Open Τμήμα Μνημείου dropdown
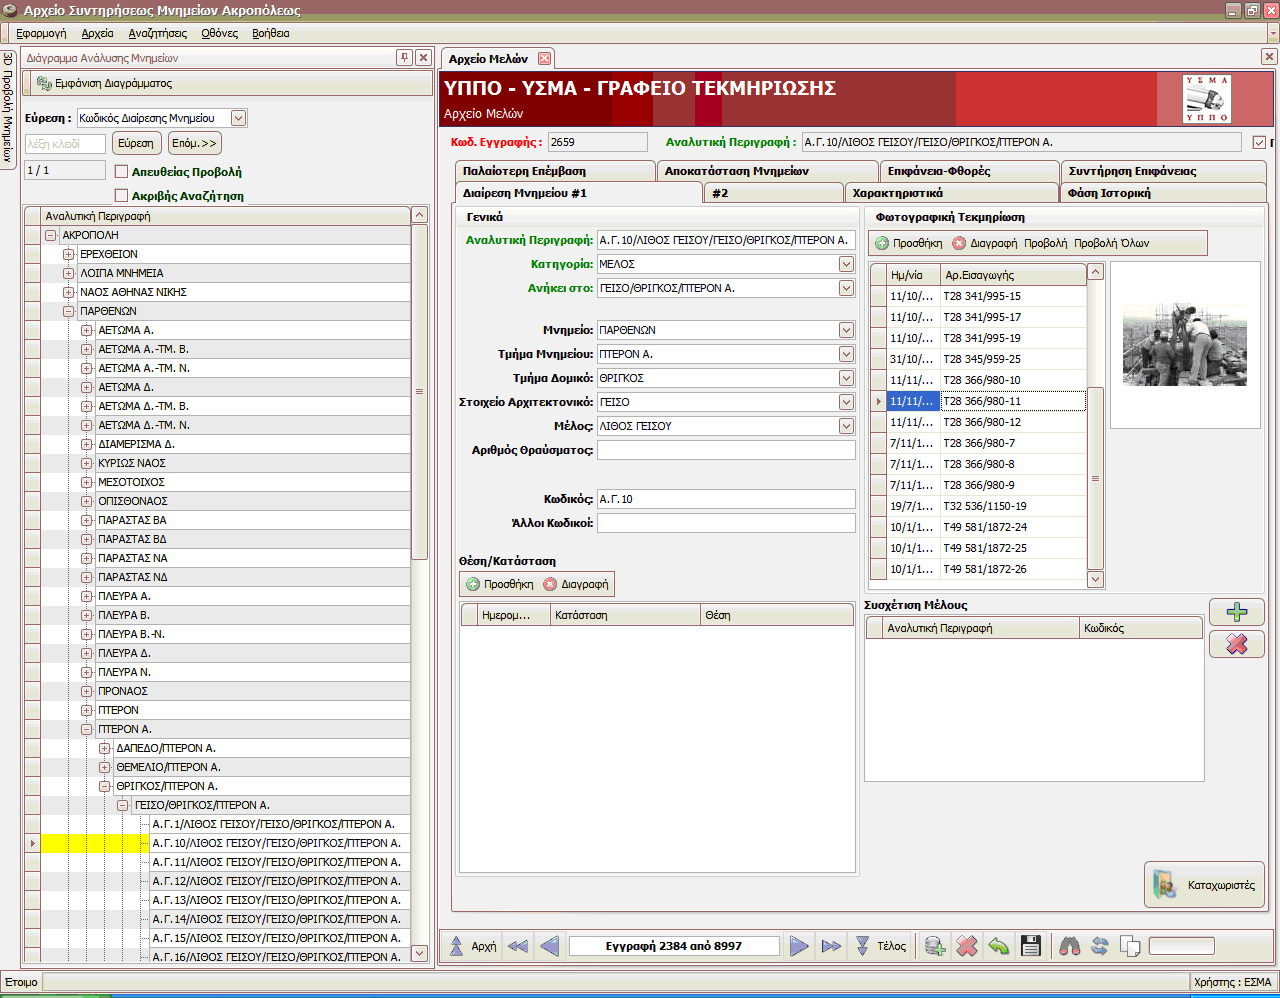1280x998 pixels. 846,354
